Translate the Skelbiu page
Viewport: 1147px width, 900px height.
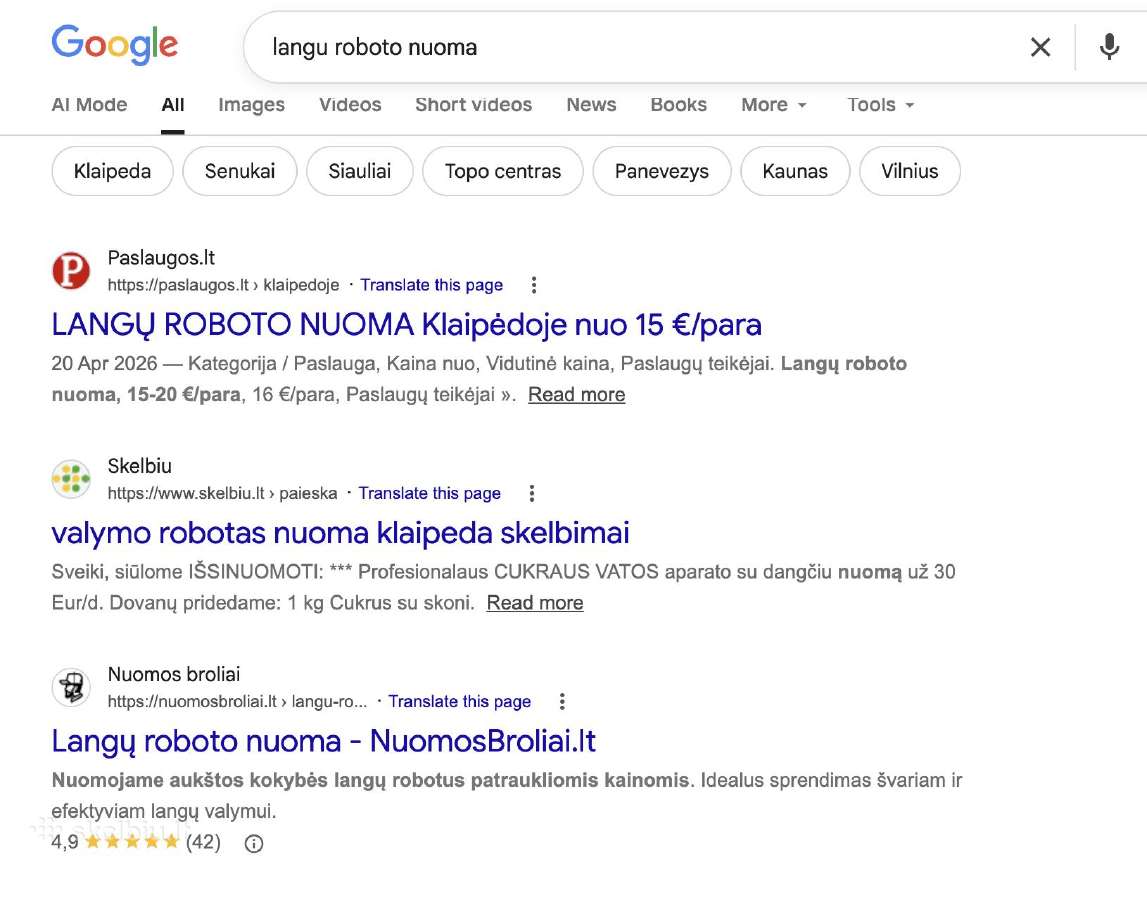pyautogui.click(x=429, y=493)
